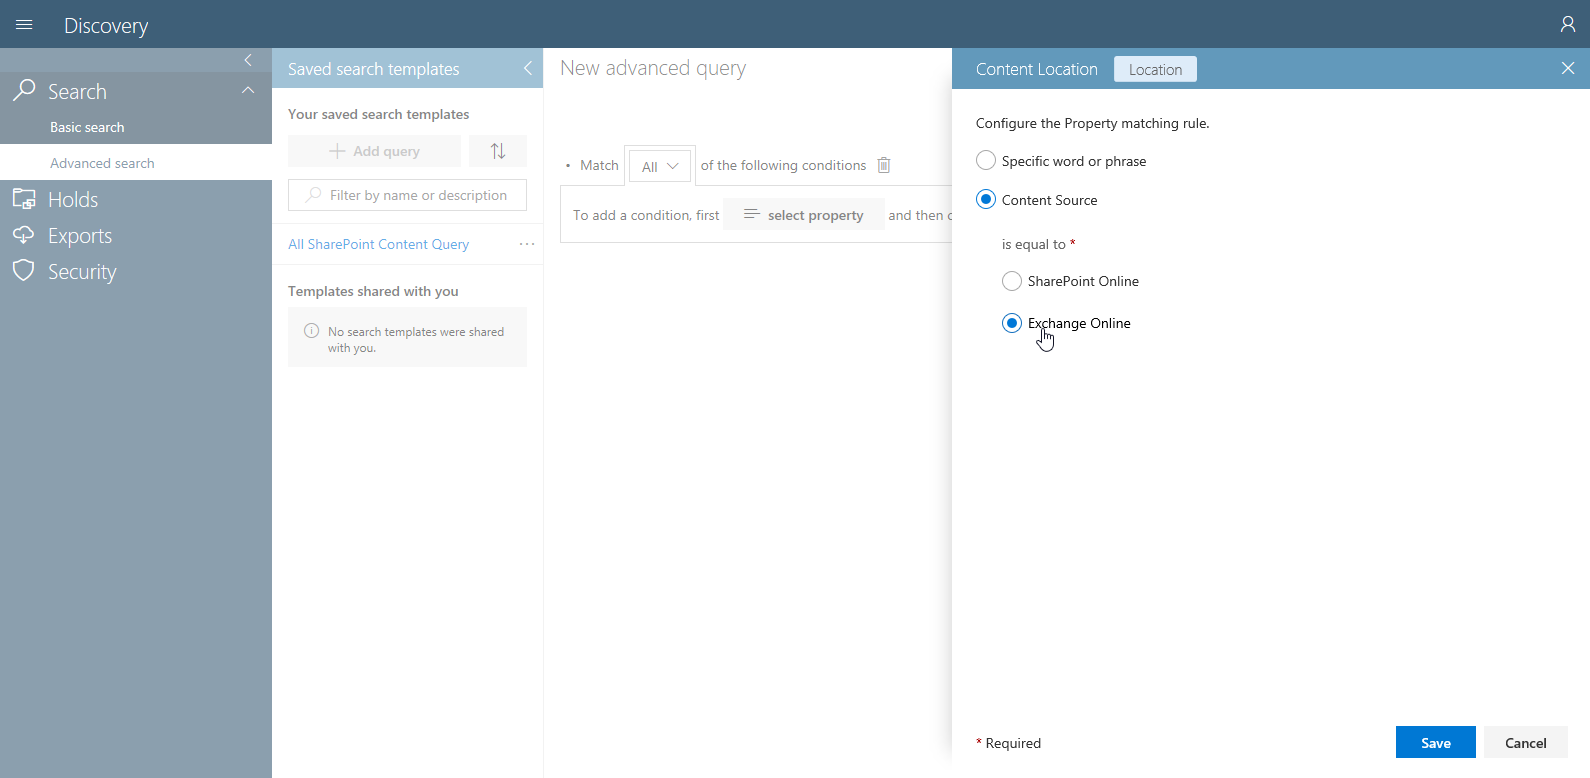The image size is (1590, 778).
Task: Click the Templates shared with you heading
Action: pos(373,291)
